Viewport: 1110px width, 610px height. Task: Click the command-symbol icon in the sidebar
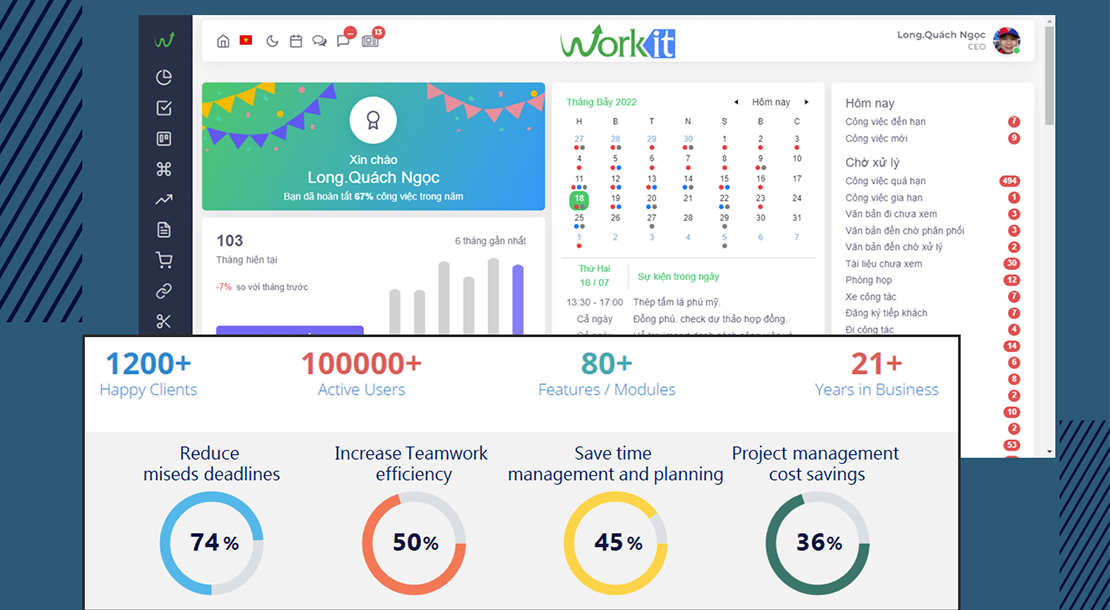coord(164,169)
